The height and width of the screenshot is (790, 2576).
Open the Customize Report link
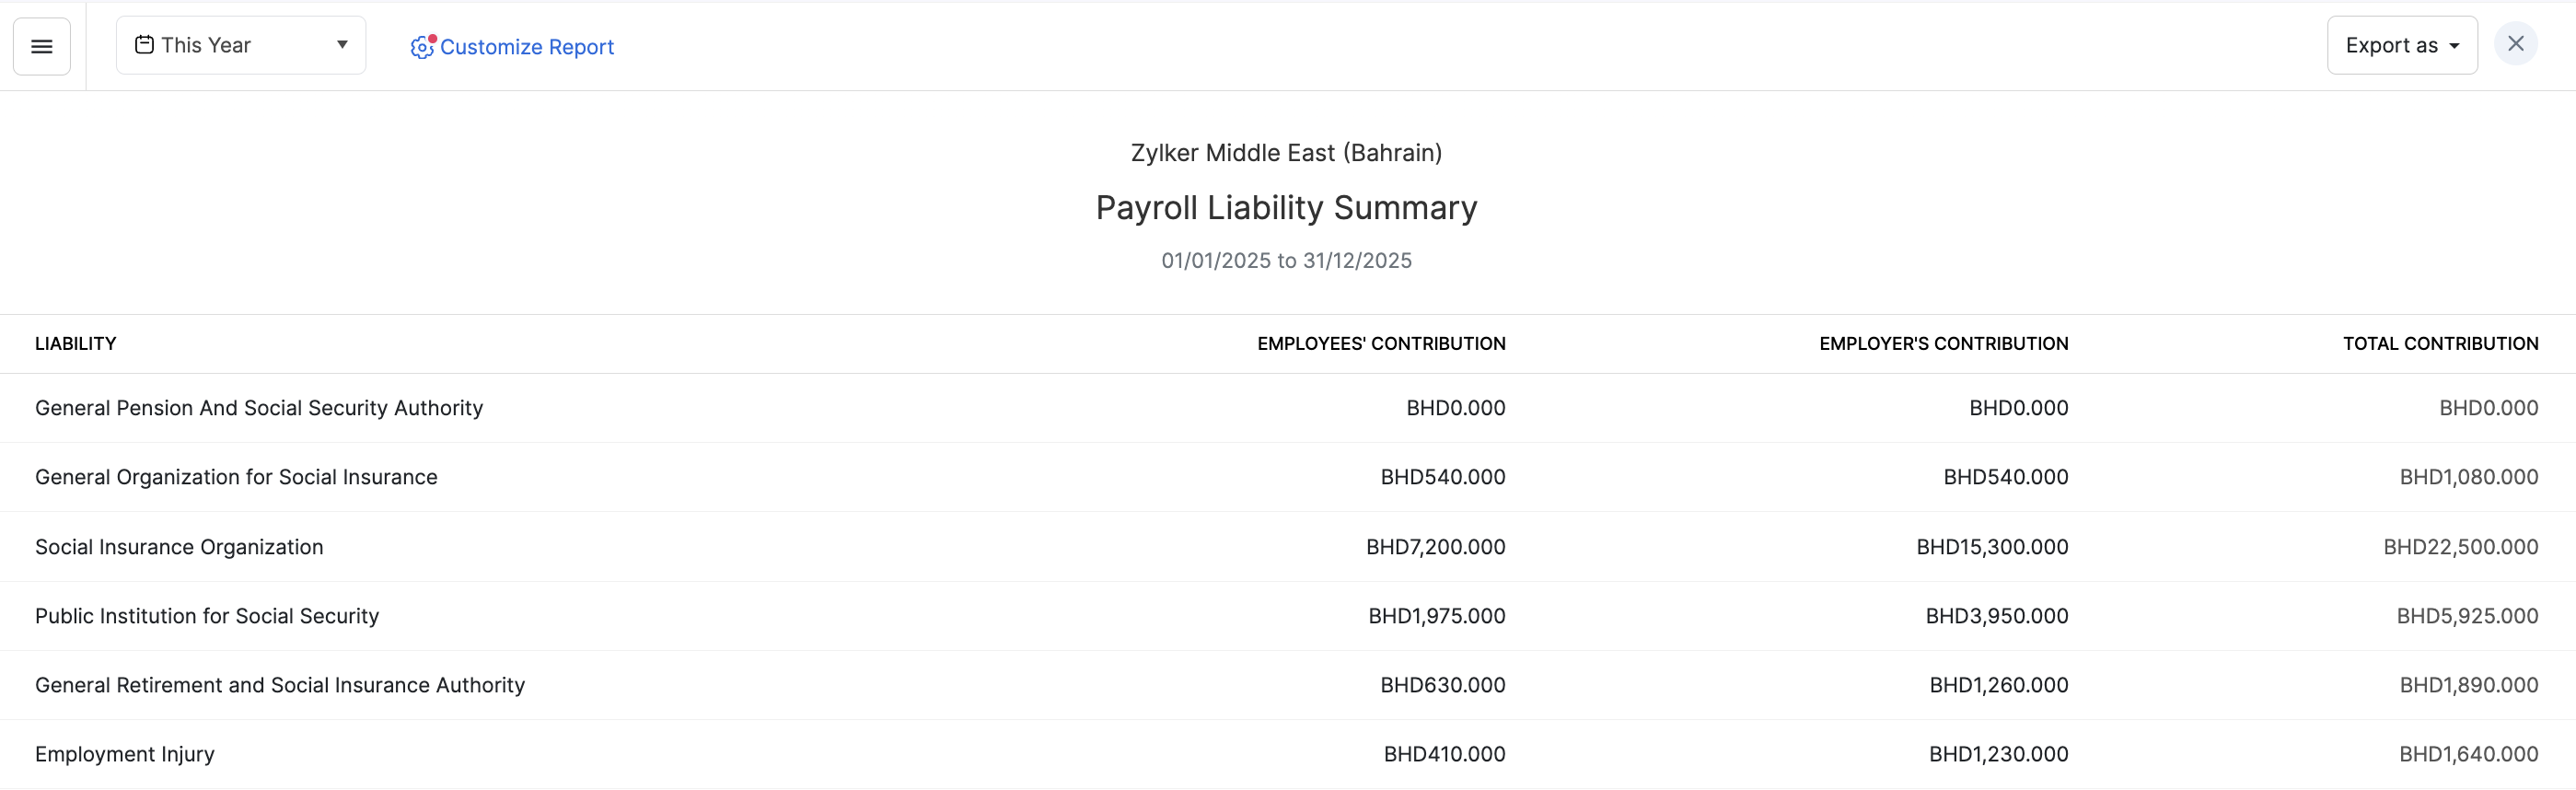pos(526,47)
